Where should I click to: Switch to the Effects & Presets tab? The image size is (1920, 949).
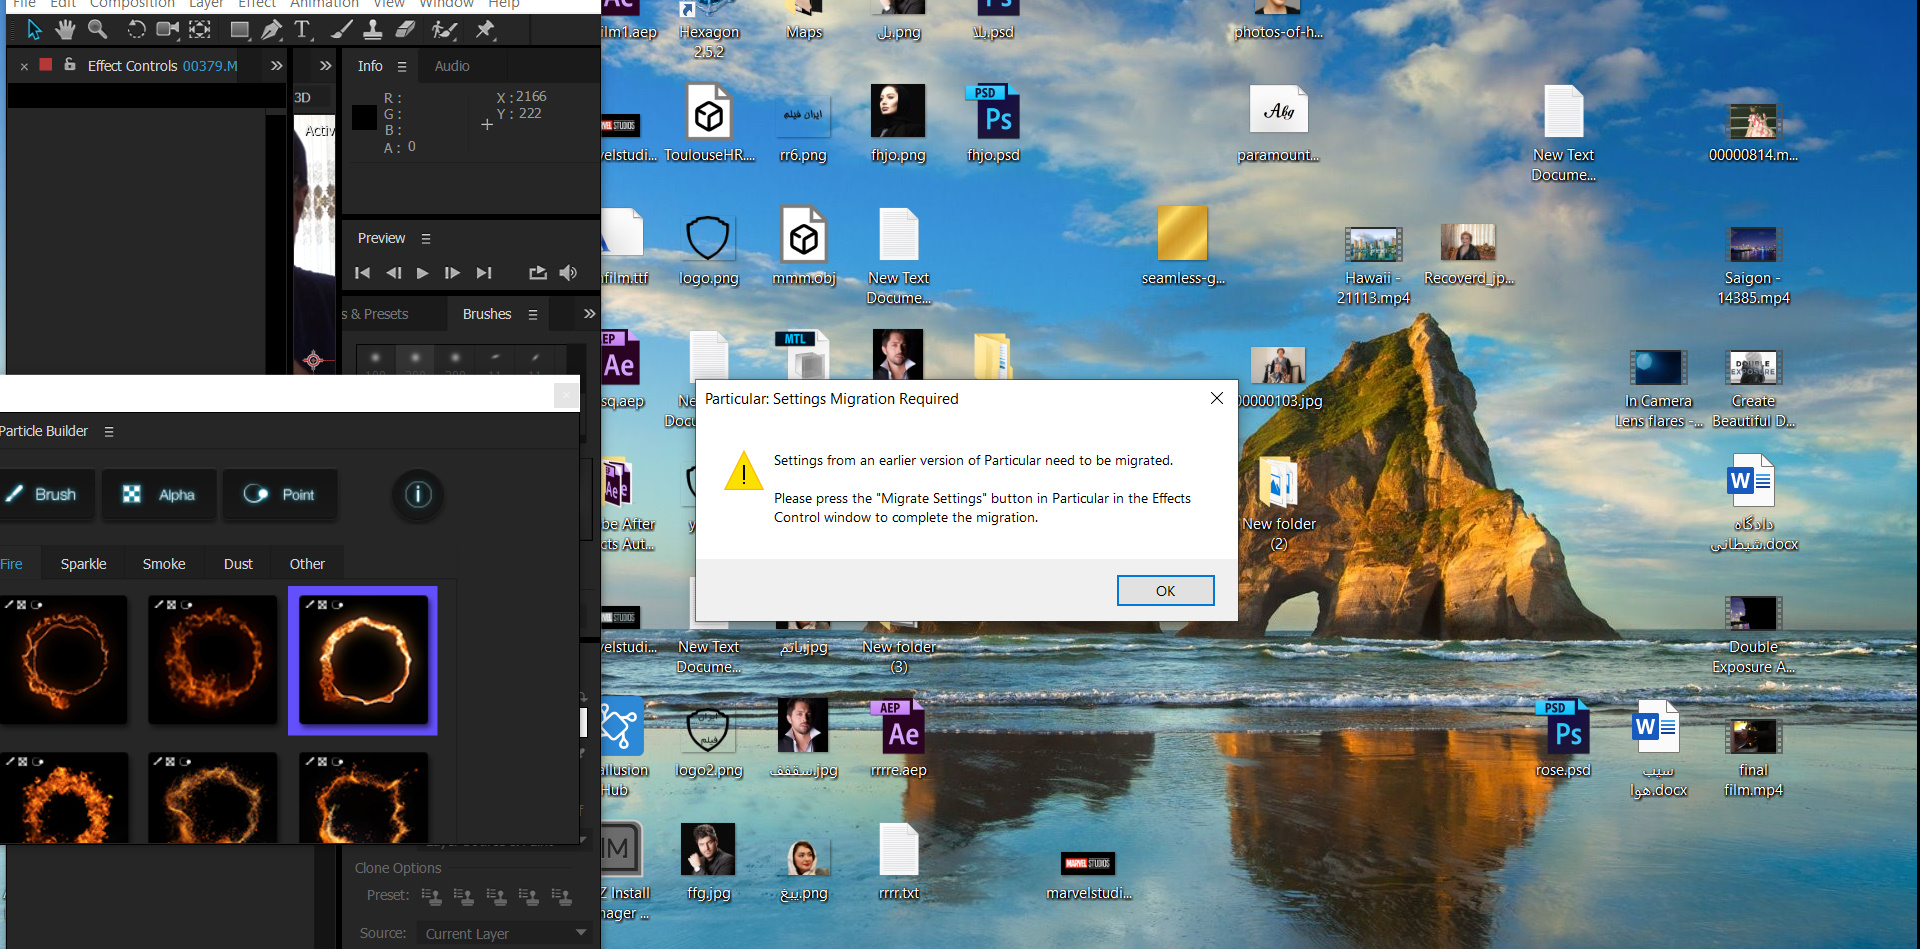(x=376, y=314)
